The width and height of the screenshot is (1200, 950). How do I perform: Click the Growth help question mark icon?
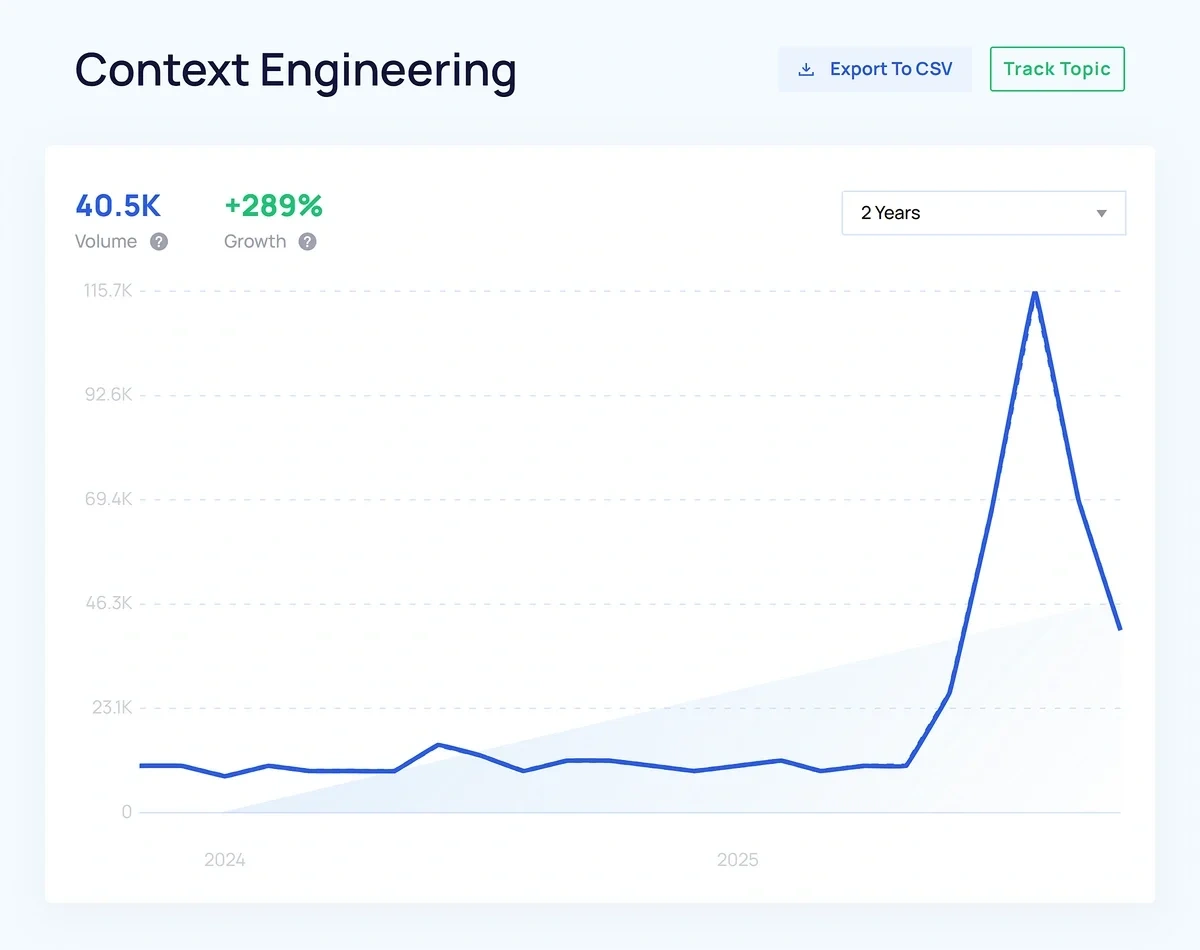pos(308,242)
